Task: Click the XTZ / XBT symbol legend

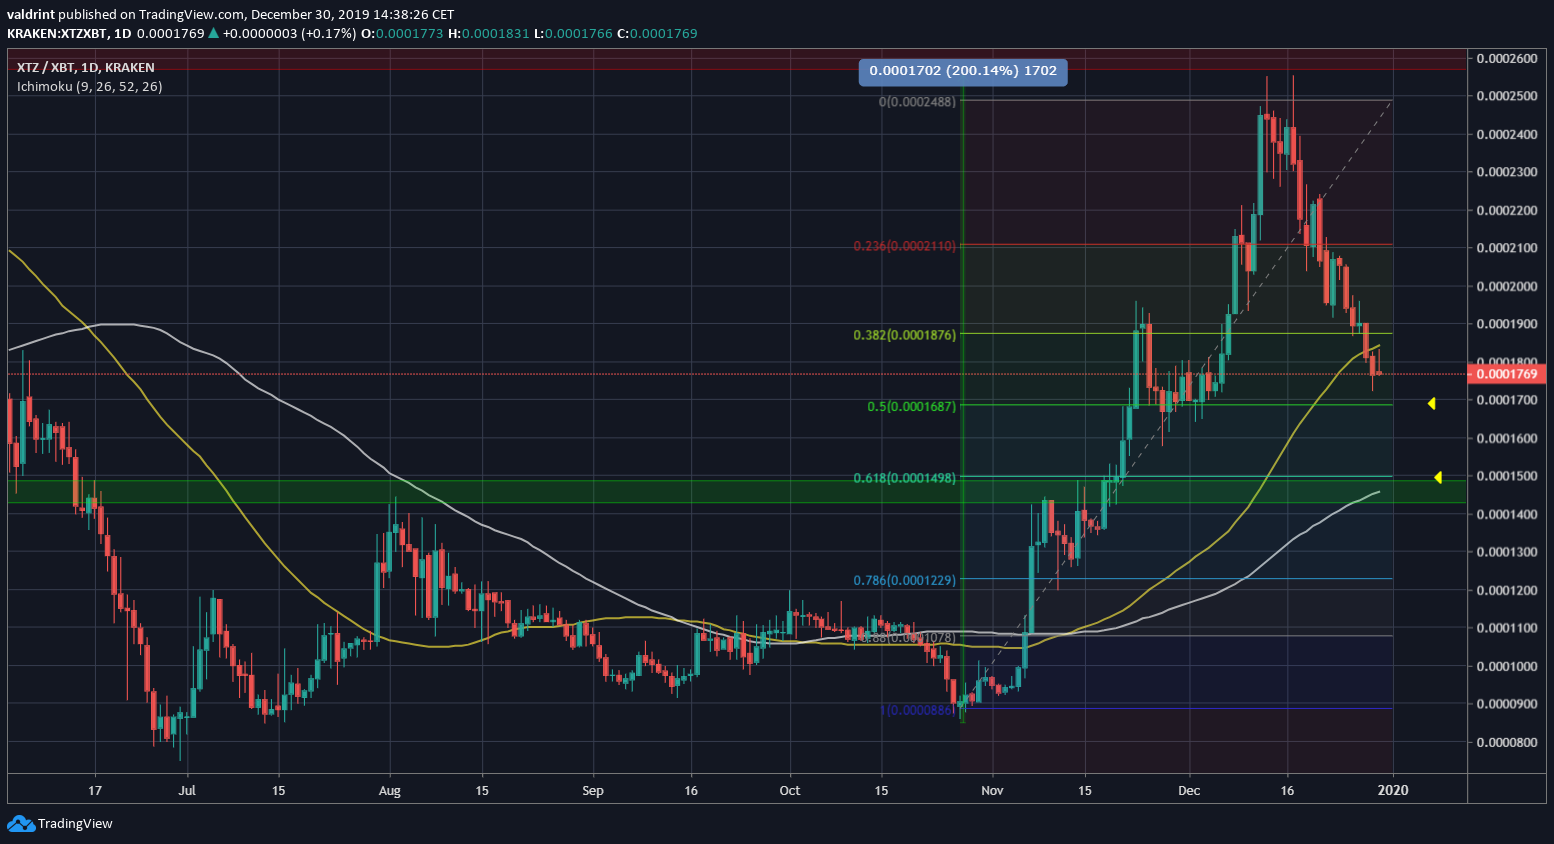Action: point(84,67)
